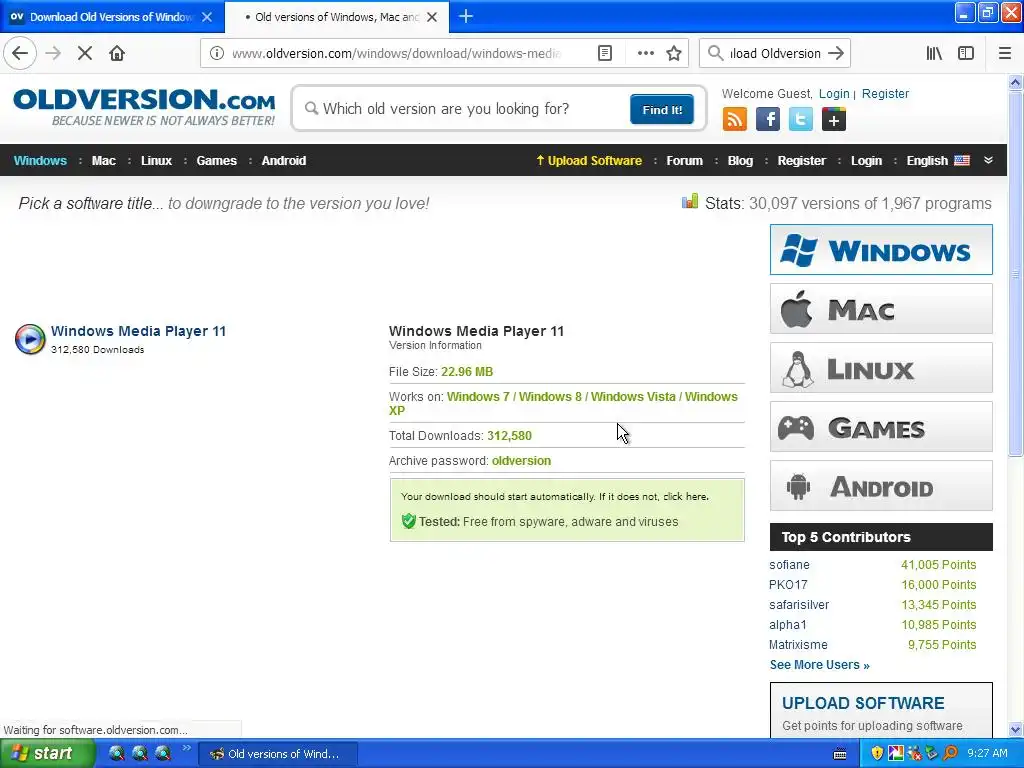Close the 'Download Old Versions' tab
This screenshot has height=768, width=1024.
207,17
